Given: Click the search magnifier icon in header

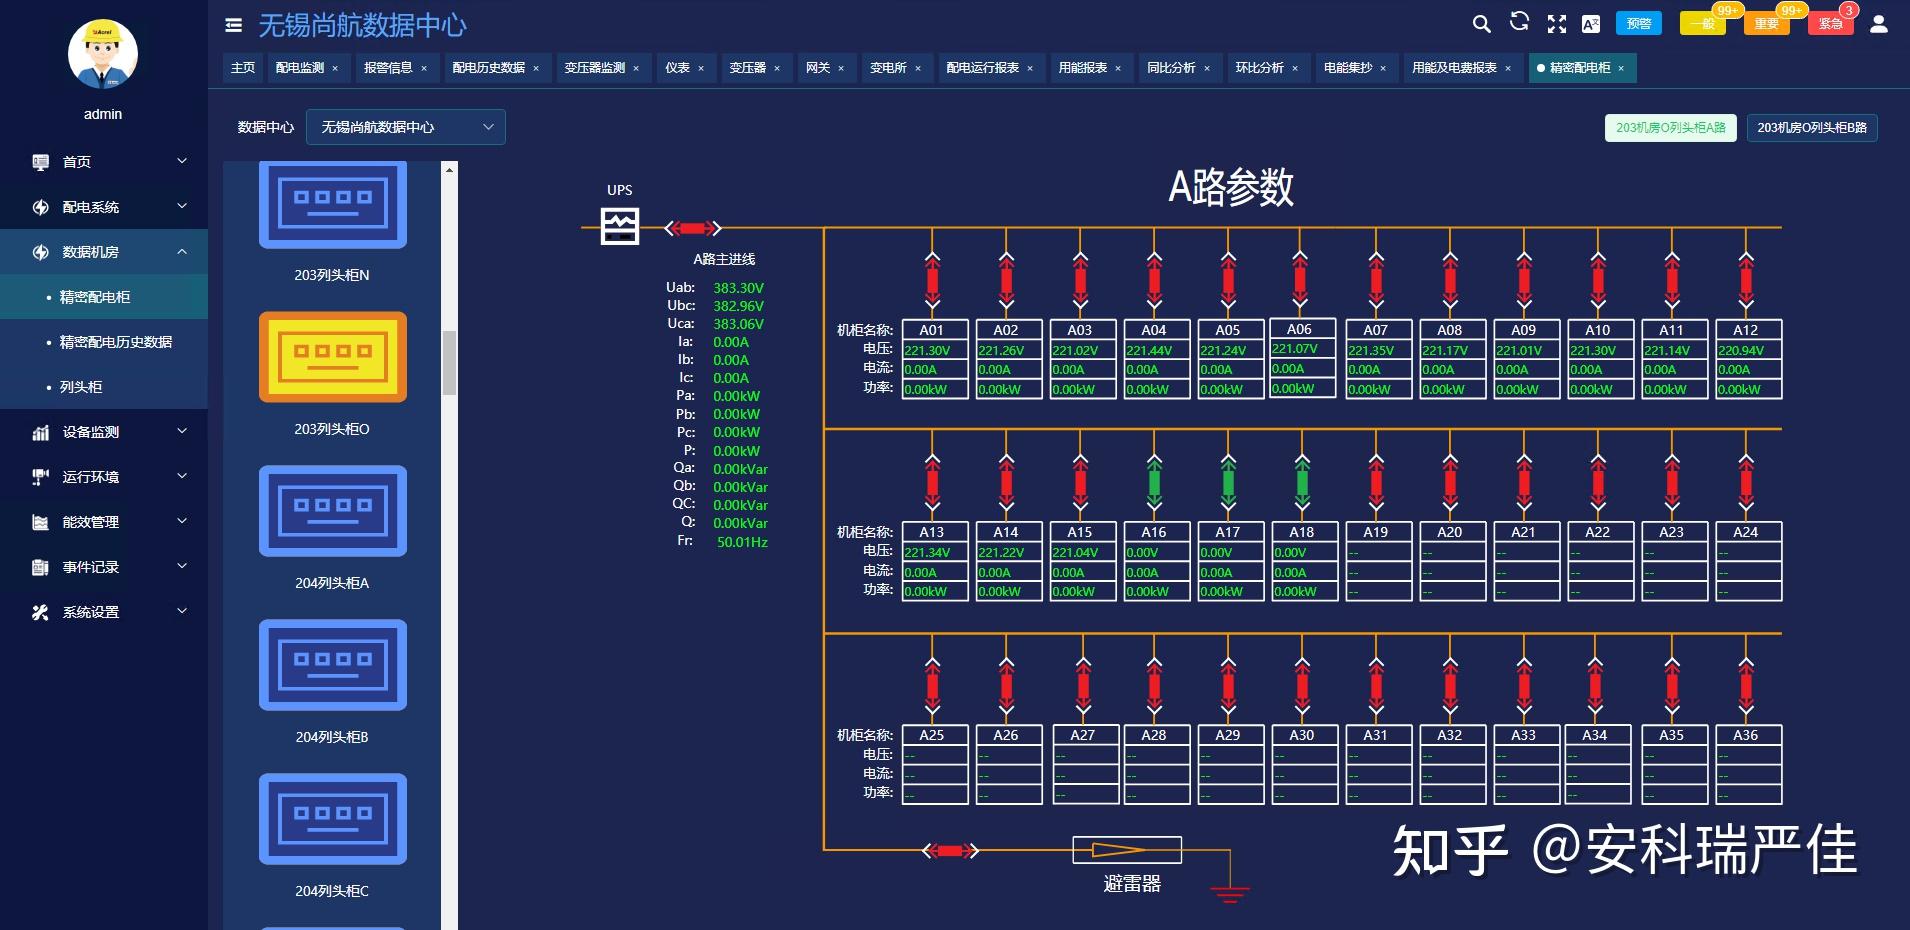Looking at the screenshot, I should click(x=1481, y=24).
